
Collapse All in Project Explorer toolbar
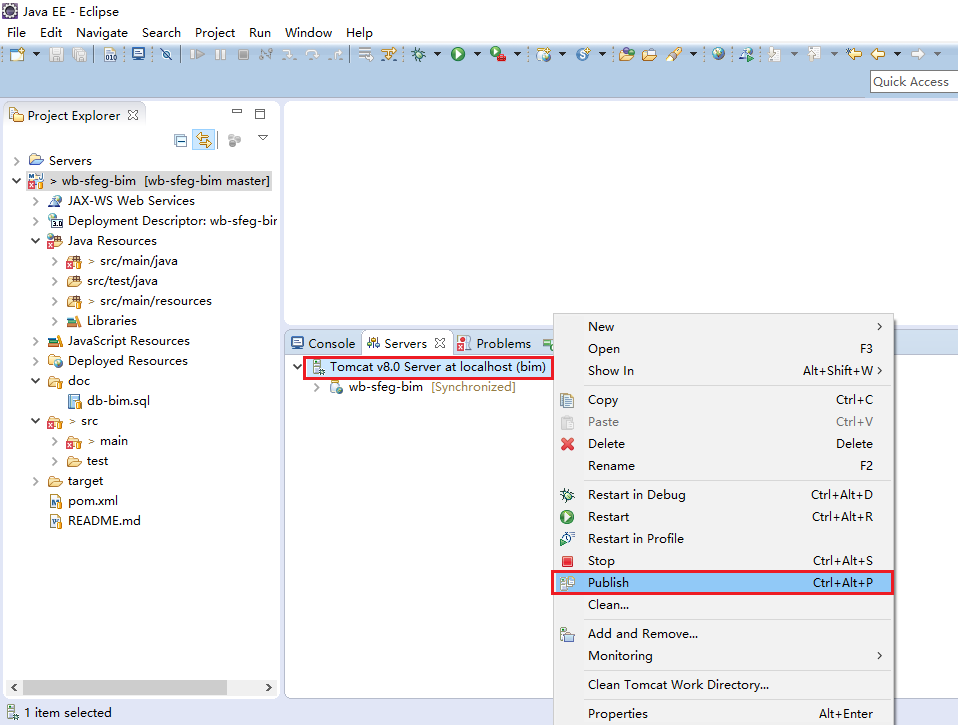pyautogui.click(x=181, y=140)
